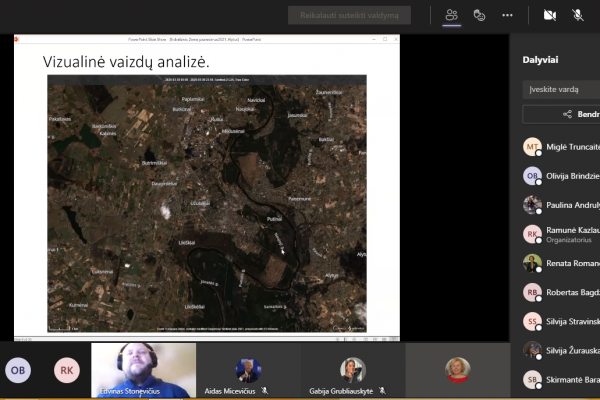Select participant Silvija Žurauska
Viewport: 600px width, 400px height.
click(x=561, y=351)
